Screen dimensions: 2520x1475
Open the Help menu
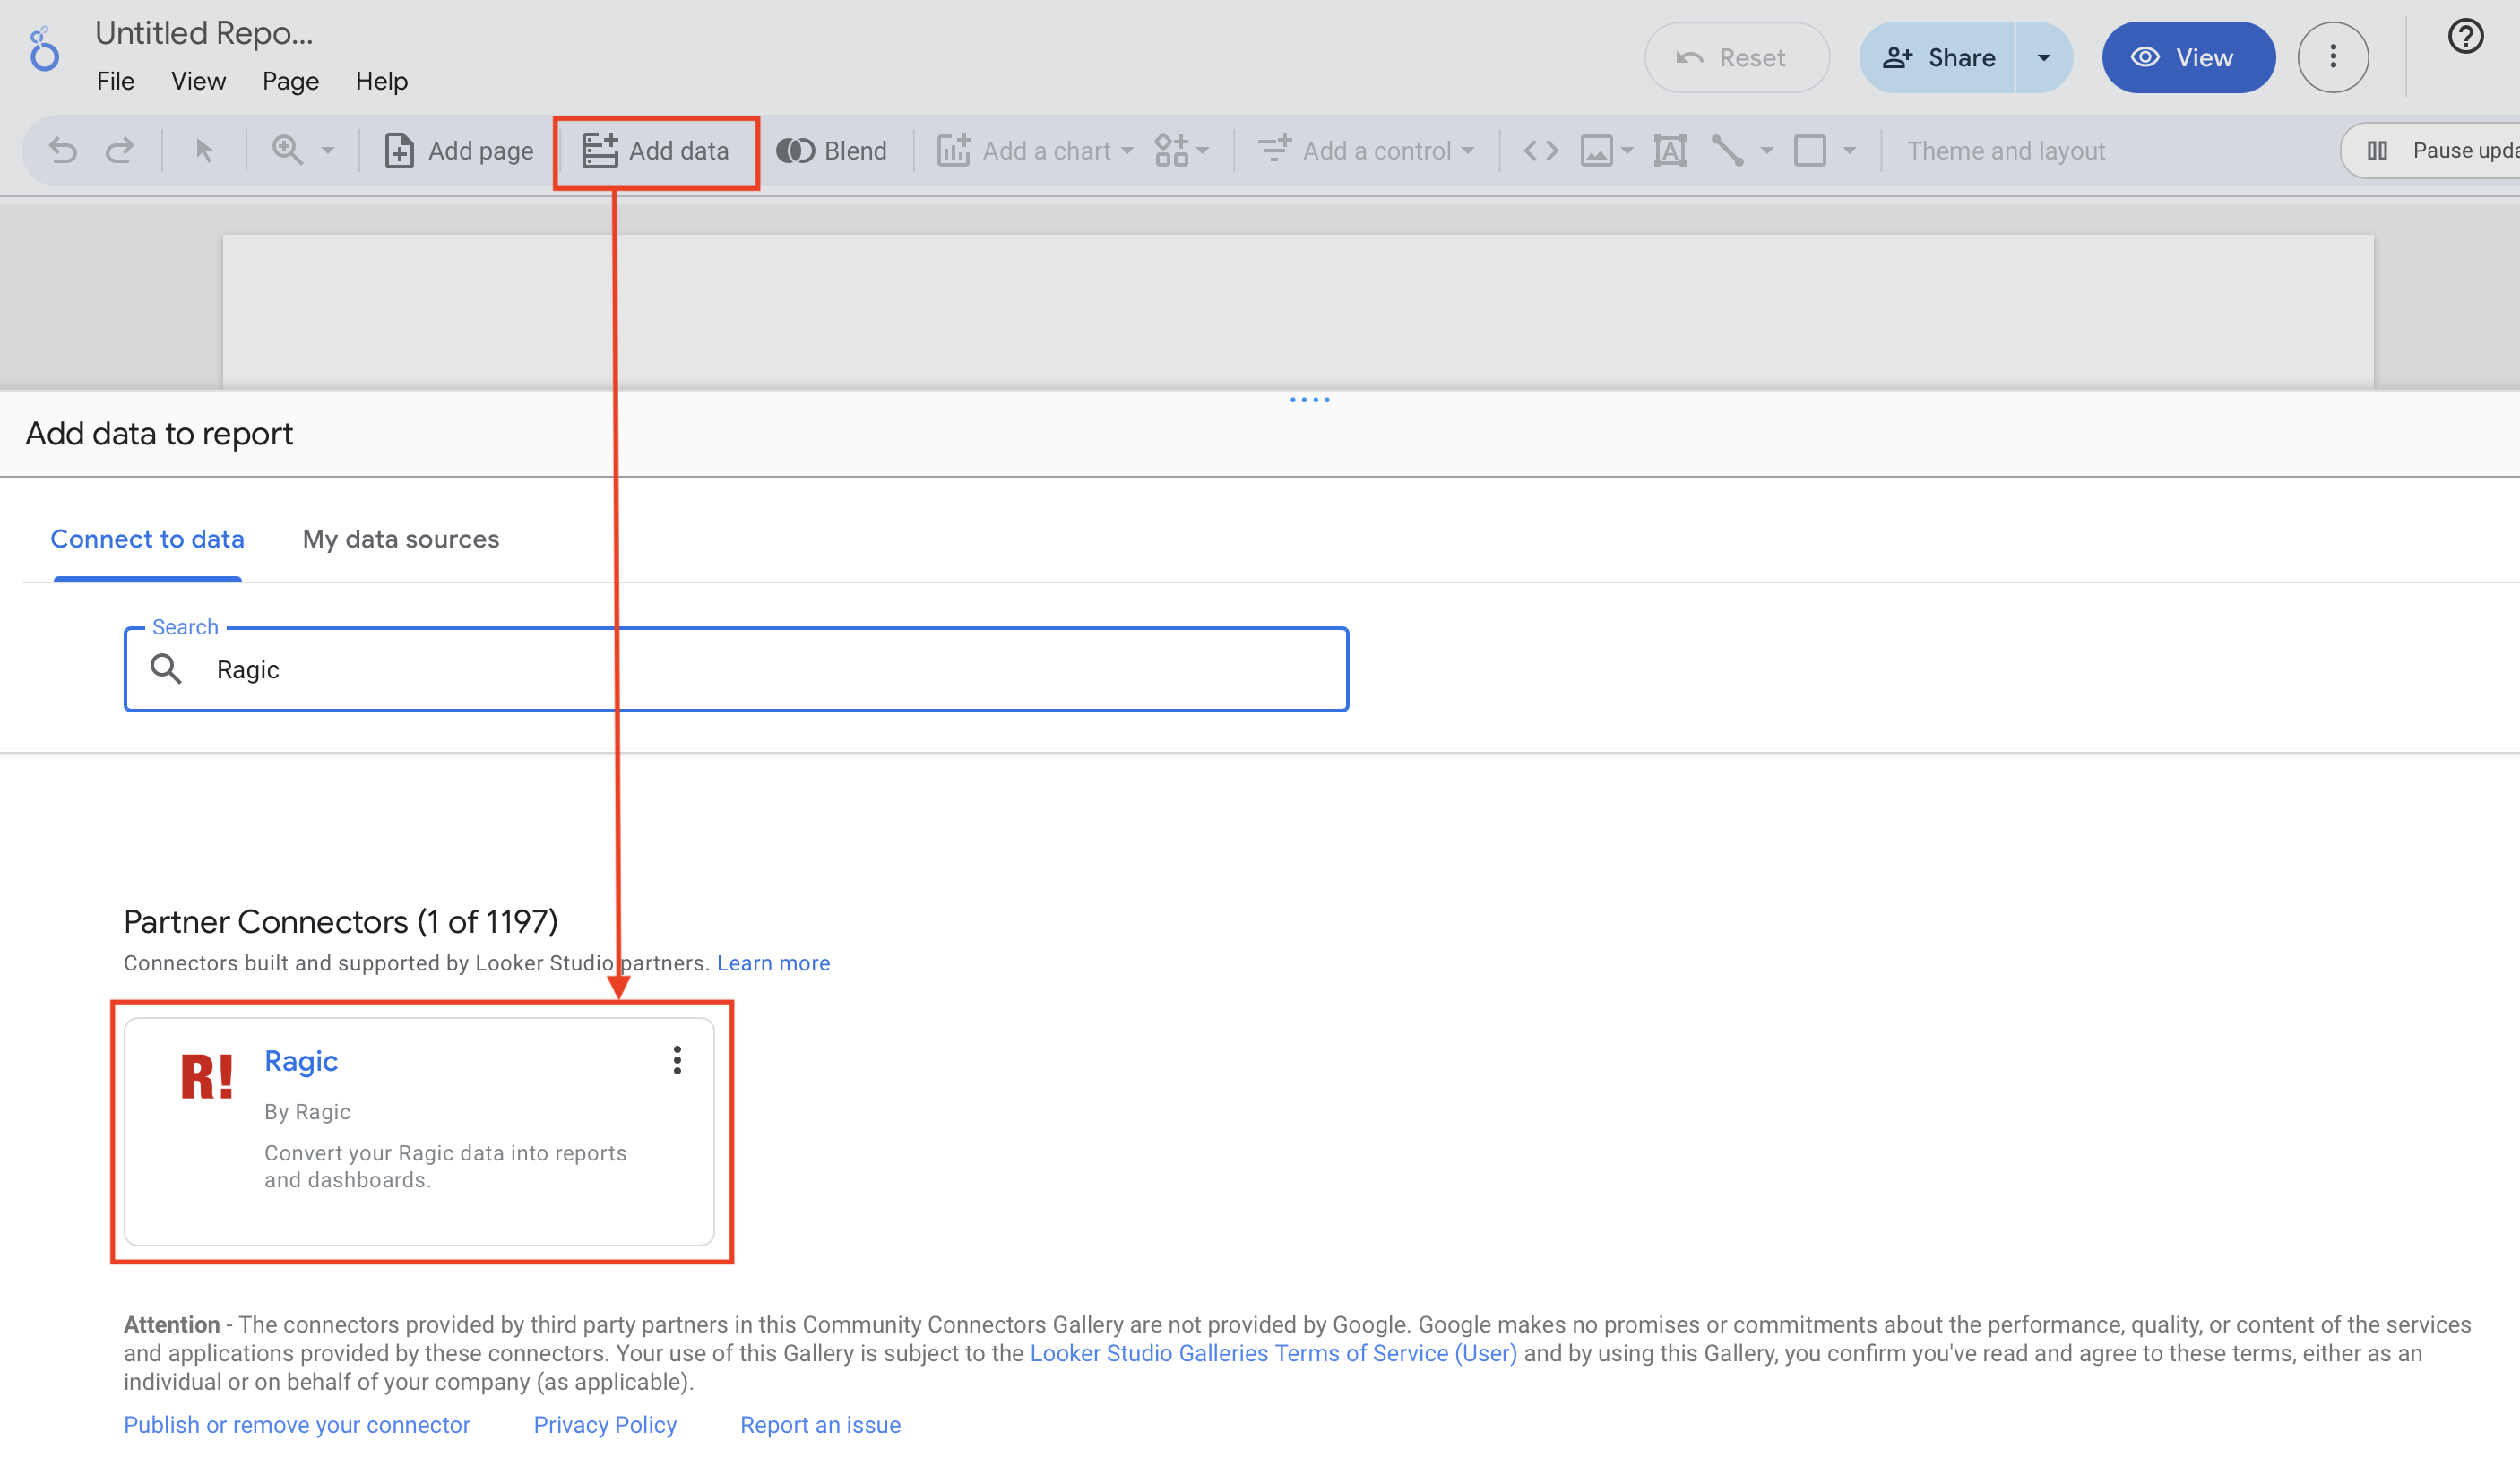(381, 81)
